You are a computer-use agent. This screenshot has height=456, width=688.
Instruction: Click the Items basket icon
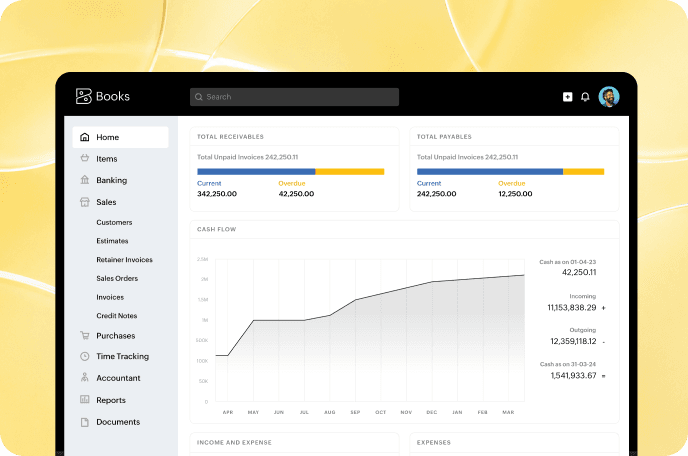[85, 158]
